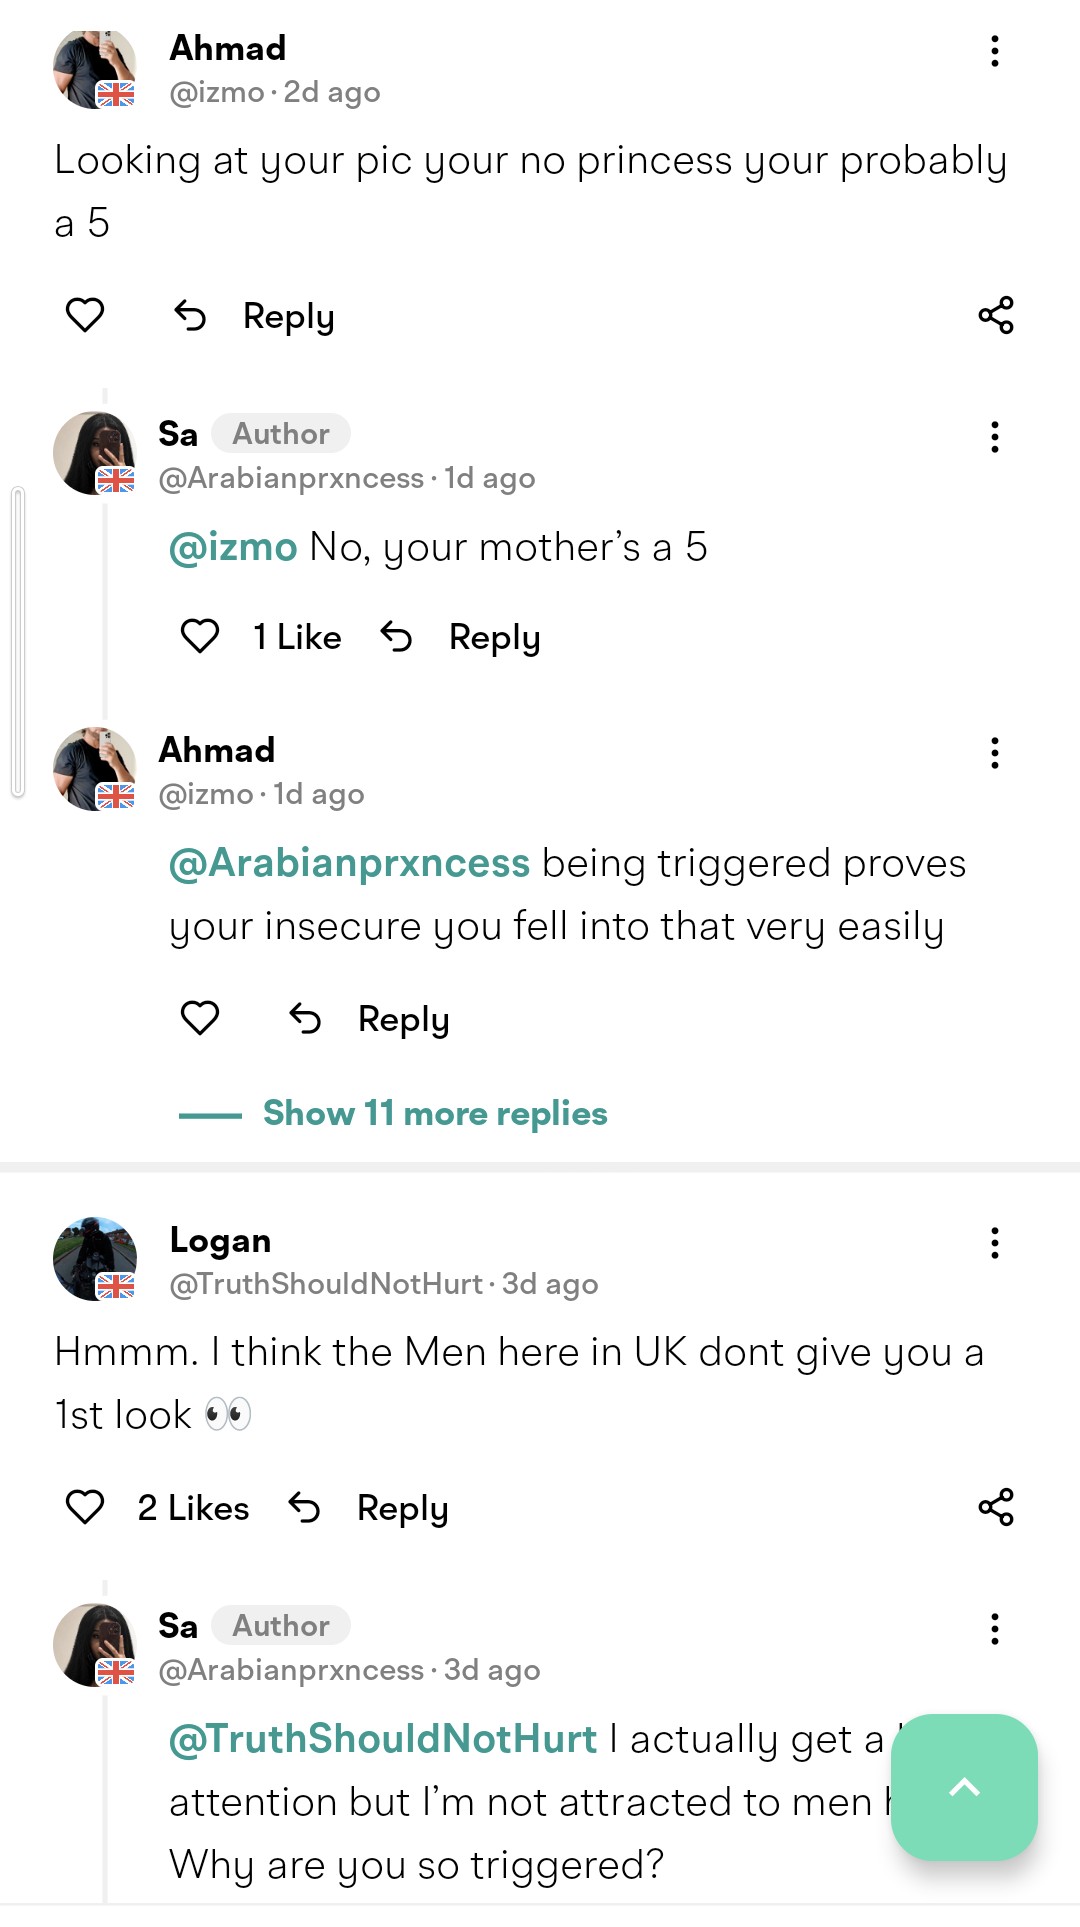This screenshot has width=1080, height=1927.
Task: Reply to Sa's "your mother's a 5" comment
Action: pos(494,638)
